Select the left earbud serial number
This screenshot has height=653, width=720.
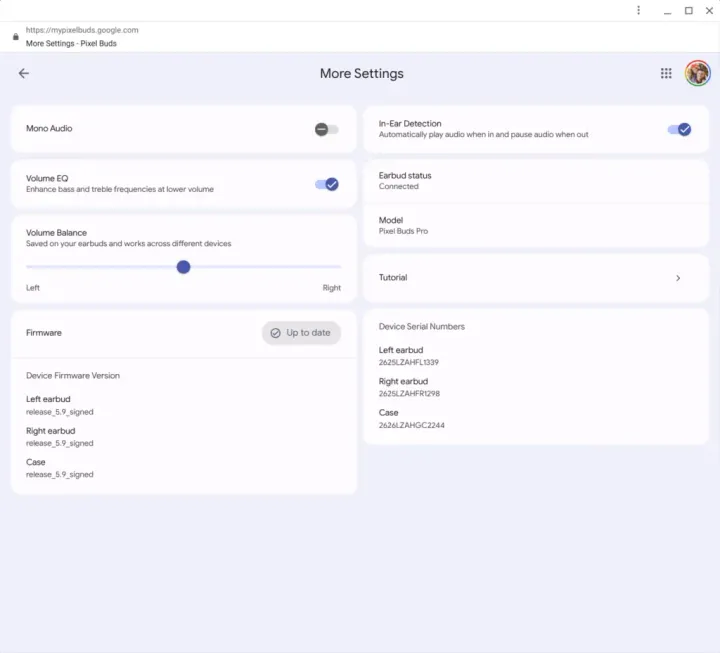click(409, 362)
